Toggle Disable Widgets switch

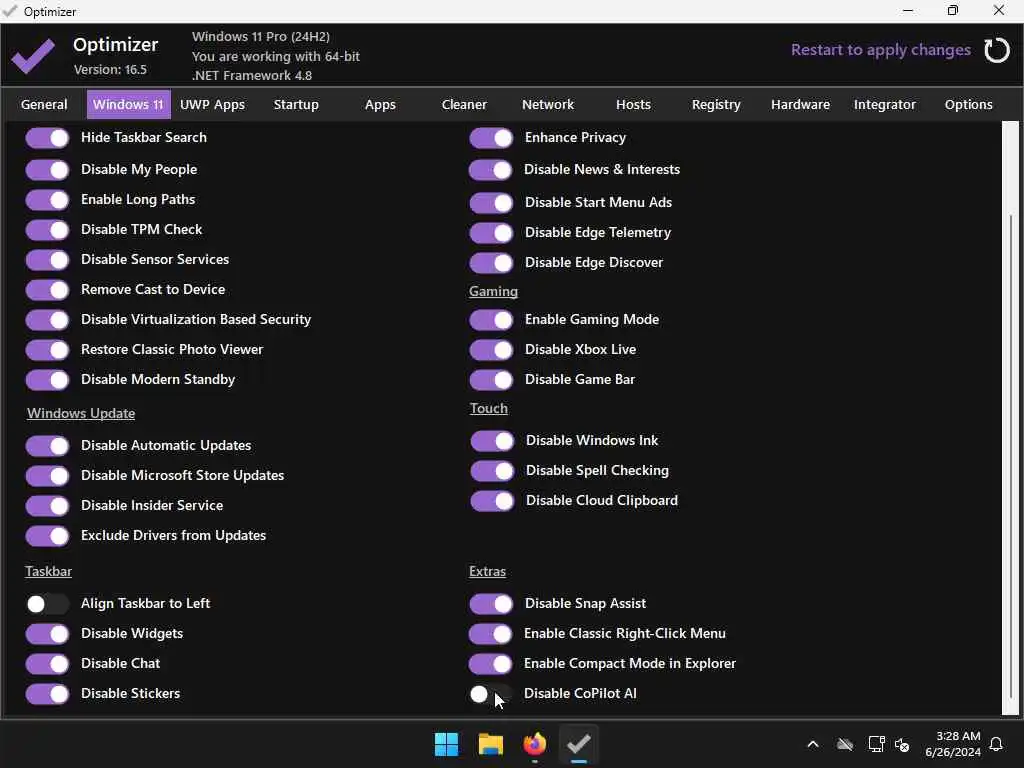[47, 634]
